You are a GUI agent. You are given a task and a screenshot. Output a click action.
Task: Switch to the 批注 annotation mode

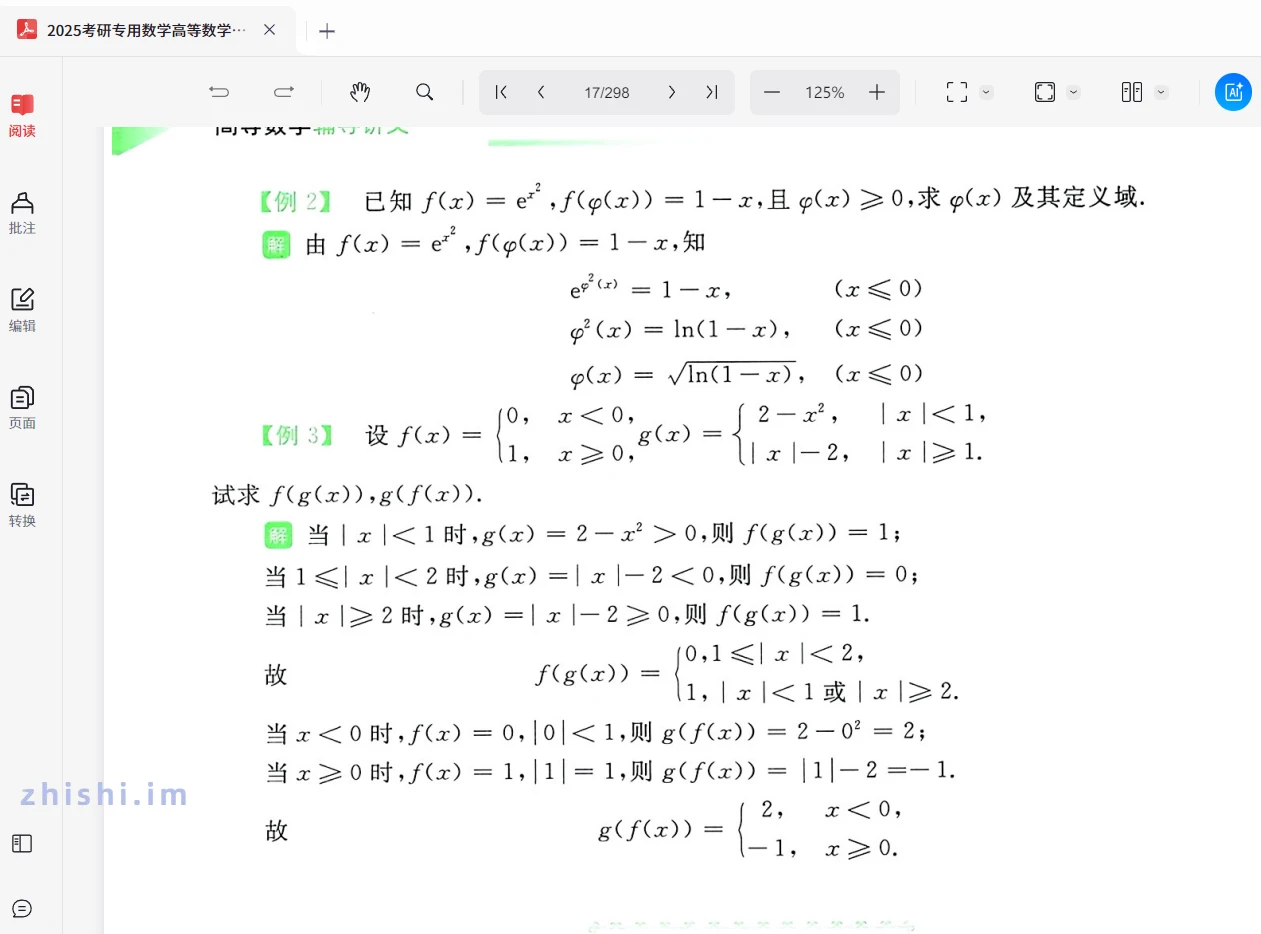pyautogui.click(x=22, y=213)
